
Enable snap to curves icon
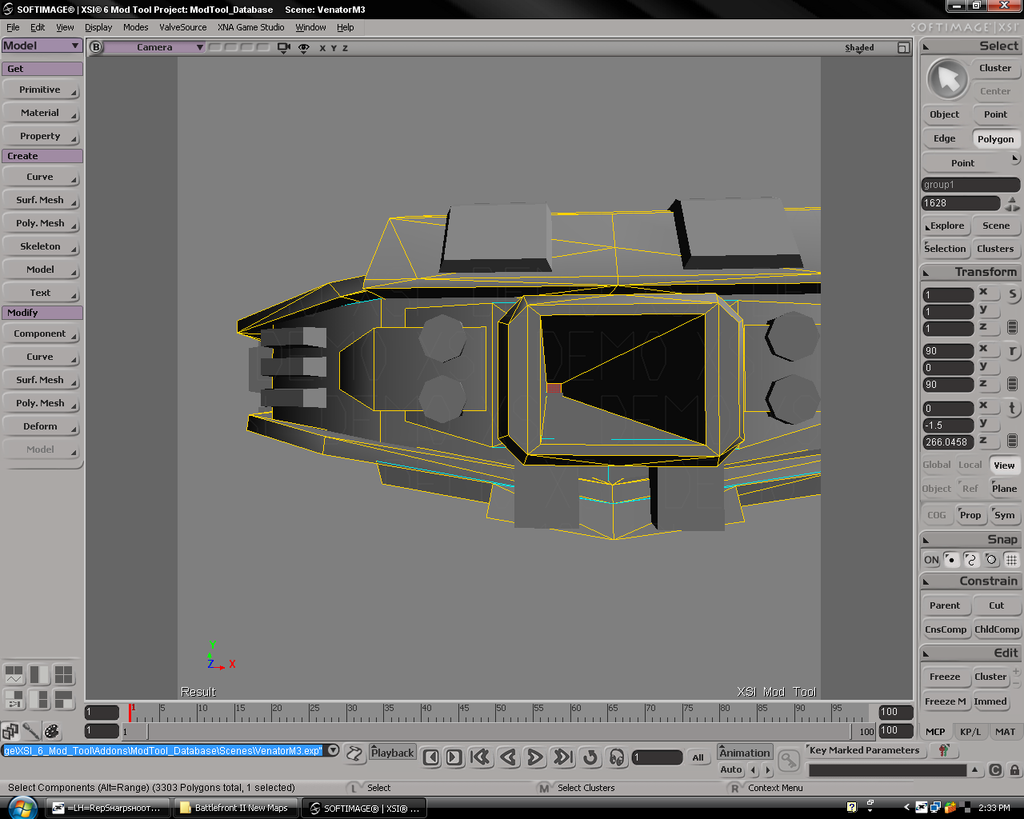pyautogui.click(x=971, y=560)
